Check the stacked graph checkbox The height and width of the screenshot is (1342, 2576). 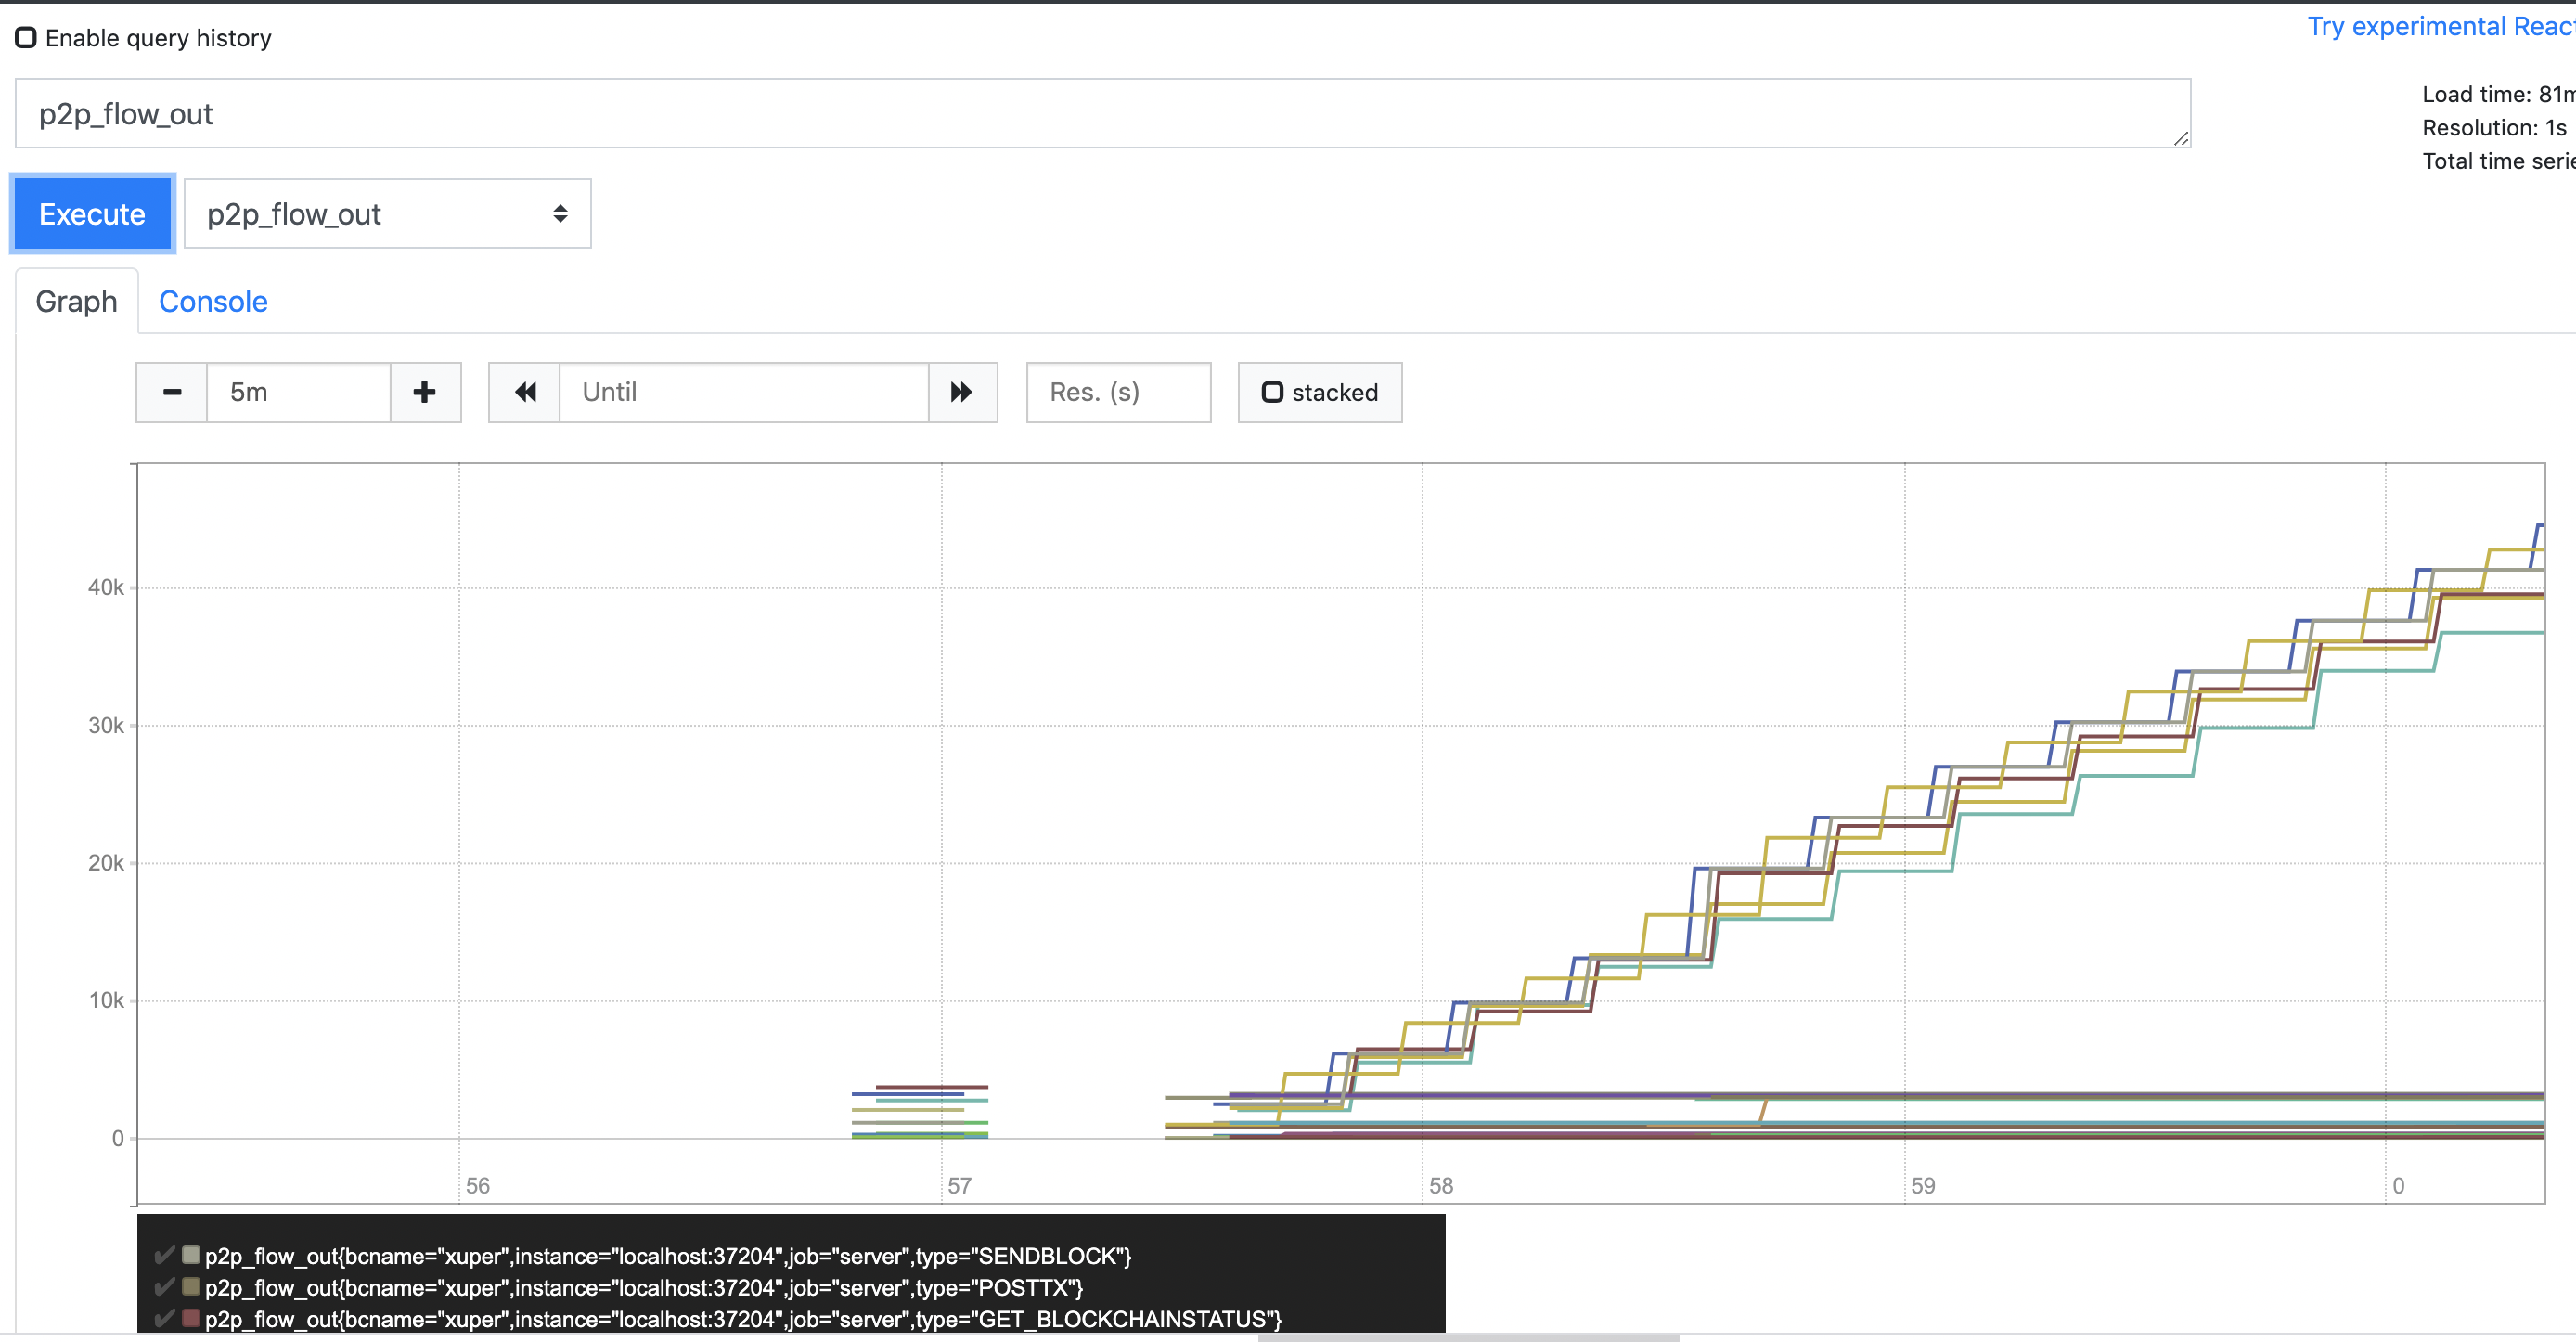(1272, 392)
